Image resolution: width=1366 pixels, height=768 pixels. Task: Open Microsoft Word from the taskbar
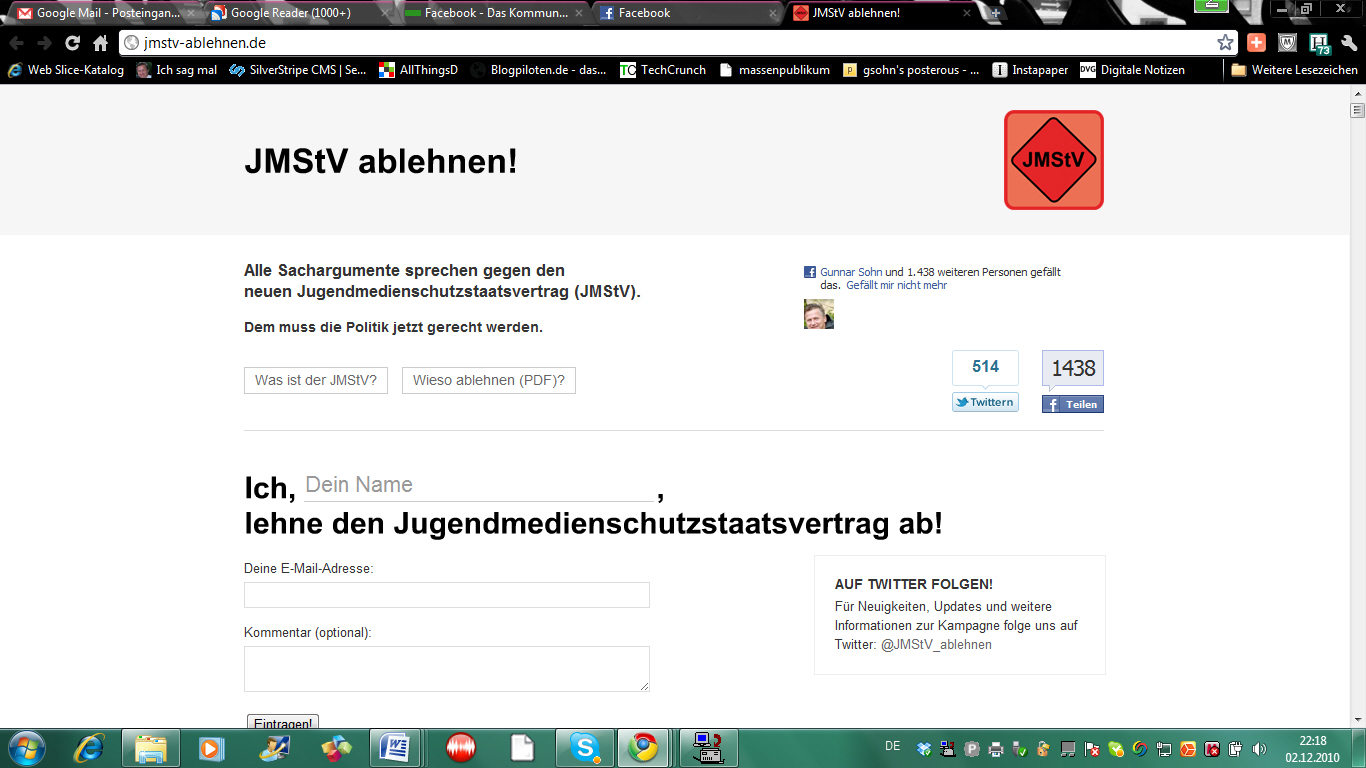(x=395, y=747)
